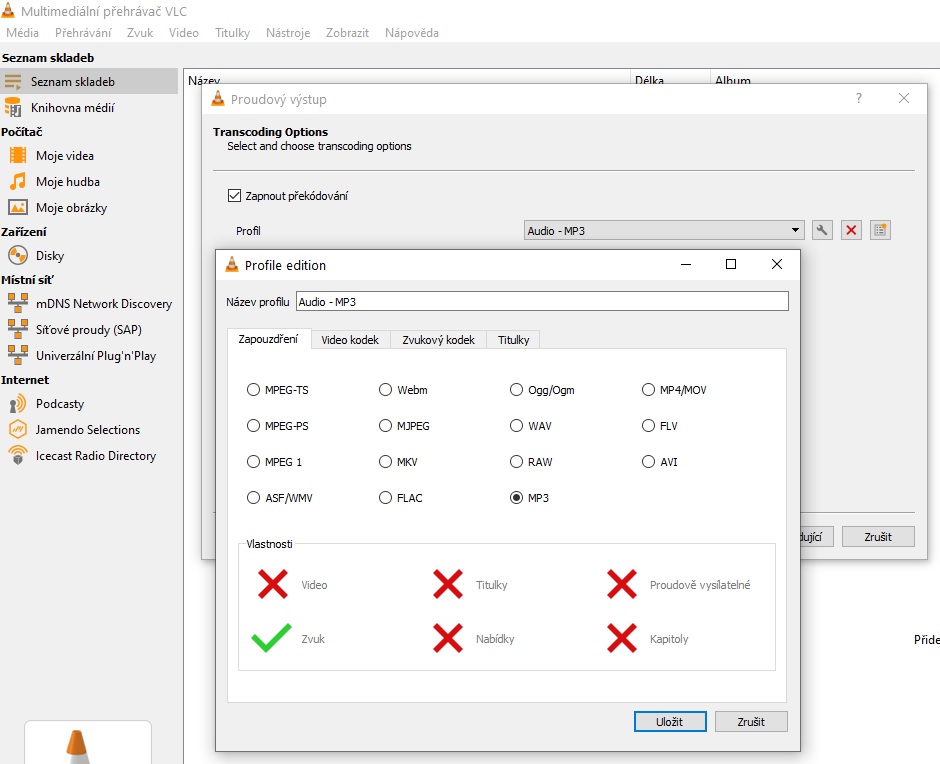Open the wrench edit profile icon

click(822, 230)
